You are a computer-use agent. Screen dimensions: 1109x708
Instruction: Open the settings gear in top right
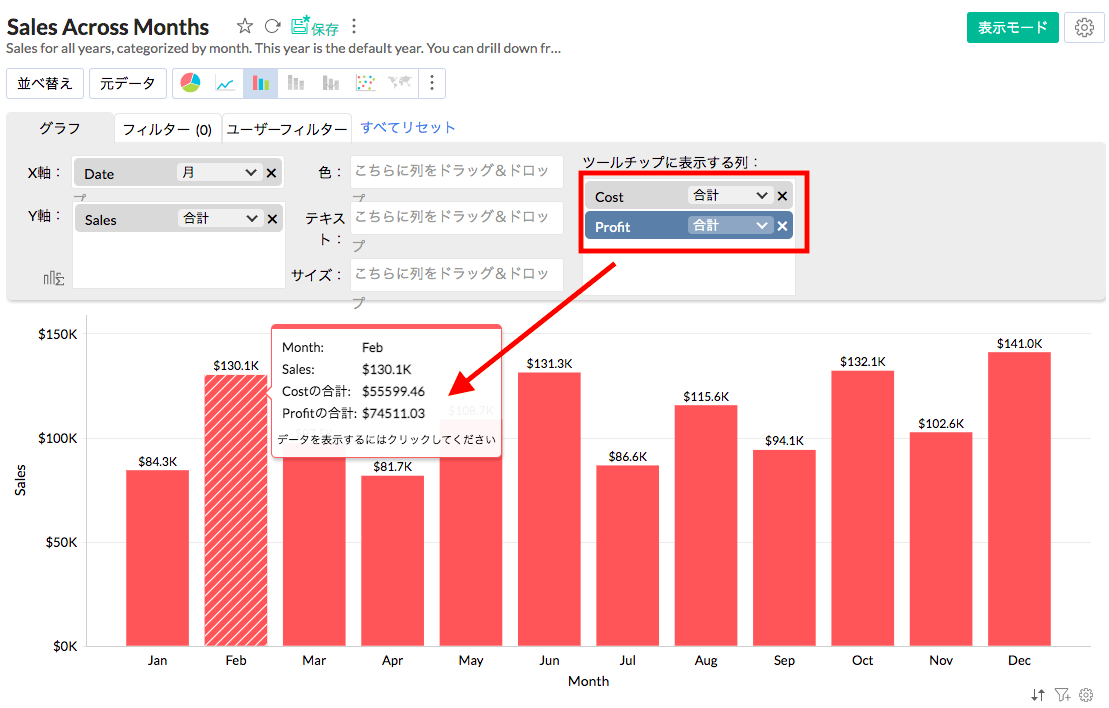(1084, 28)
